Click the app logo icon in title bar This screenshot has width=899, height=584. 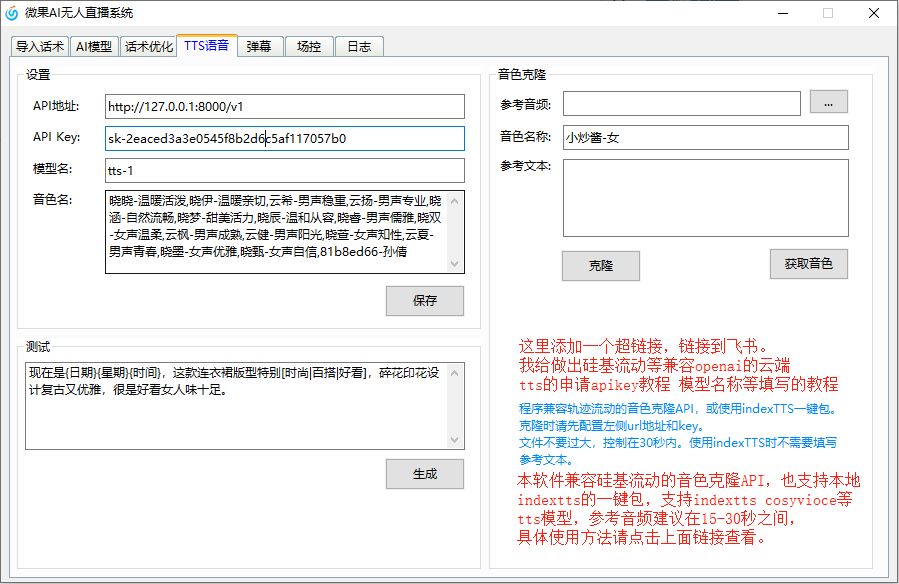click(x=12, y=13)
